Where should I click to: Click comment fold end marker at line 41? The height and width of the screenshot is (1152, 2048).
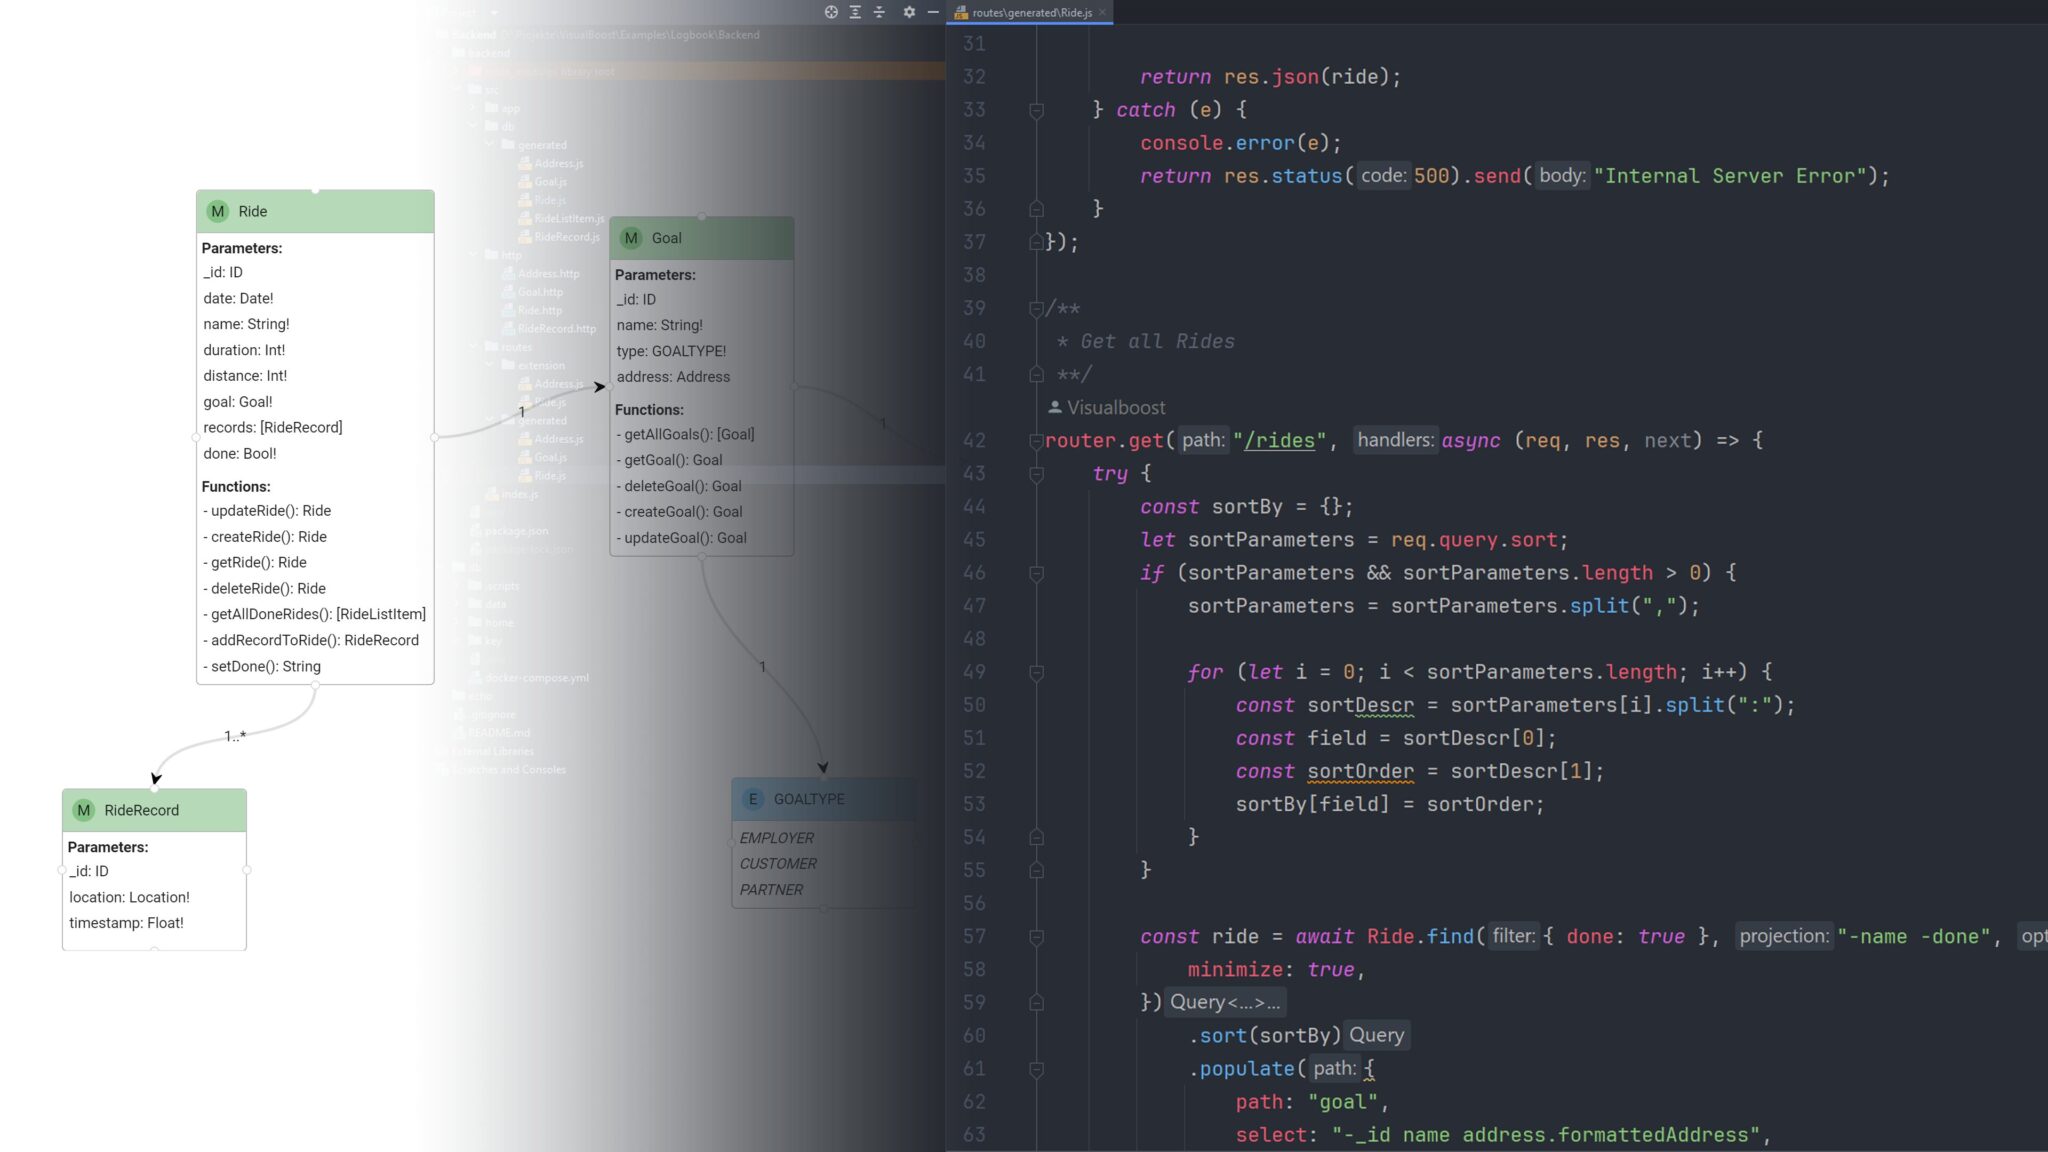[1036, 374]
